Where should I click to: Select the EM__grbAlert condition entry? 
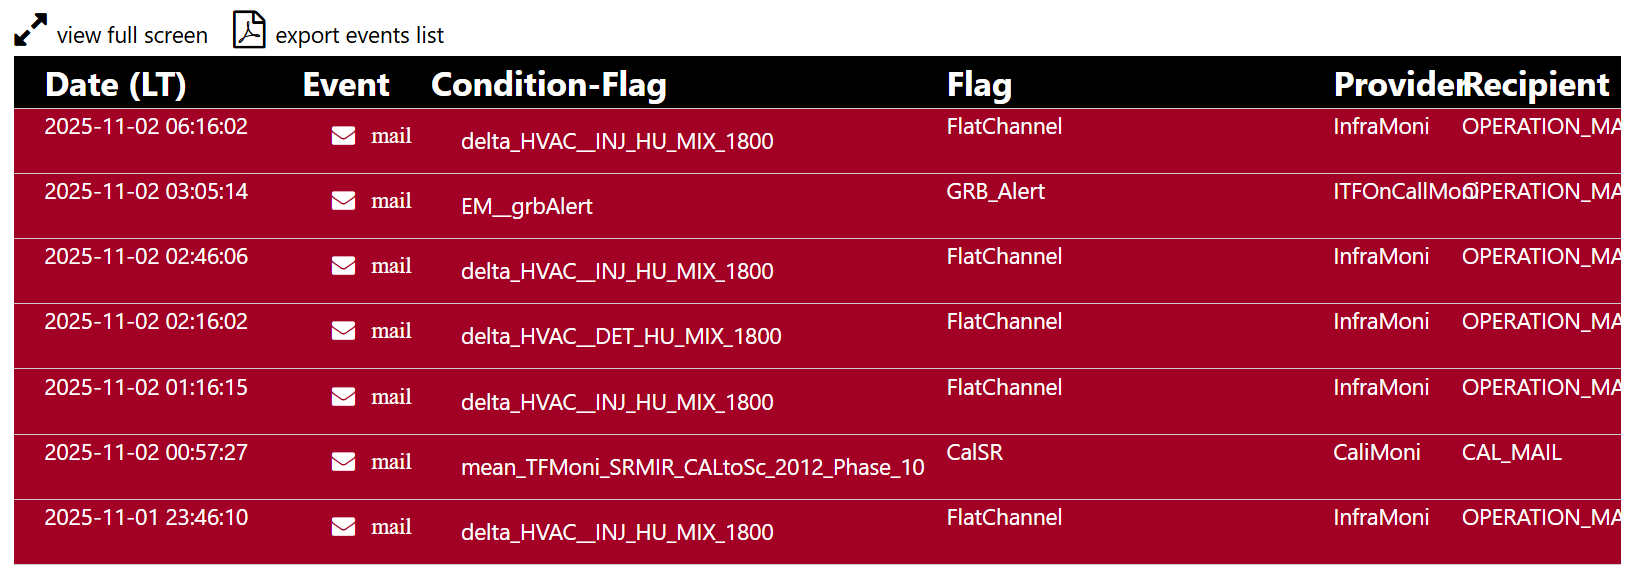(x=526, y=207)
